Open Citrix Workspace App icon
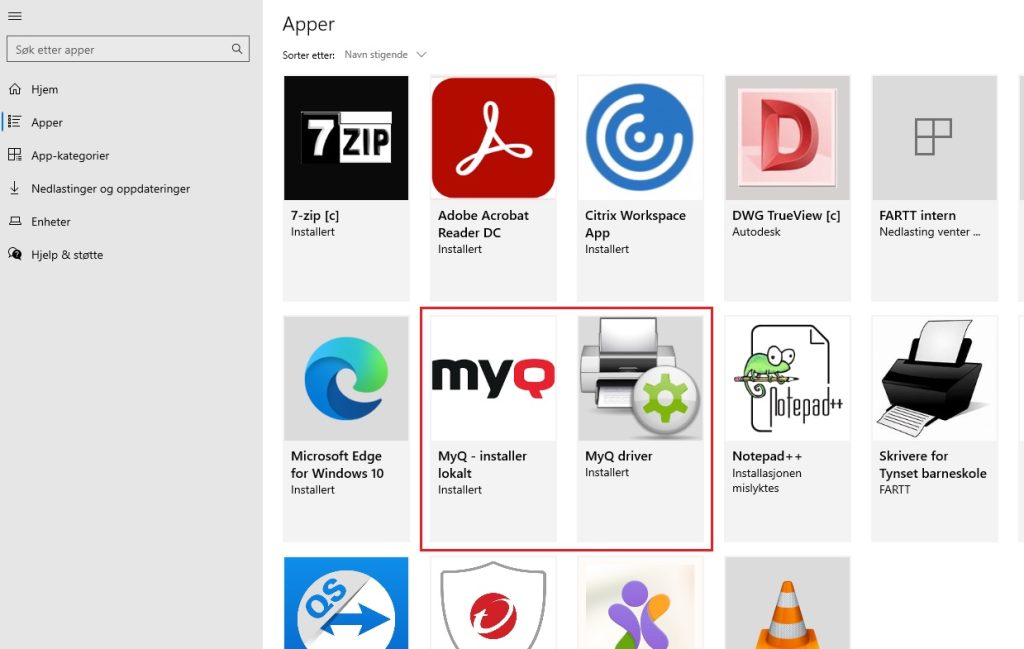This screenshot has width=1024, height=649. pos(640,138)
